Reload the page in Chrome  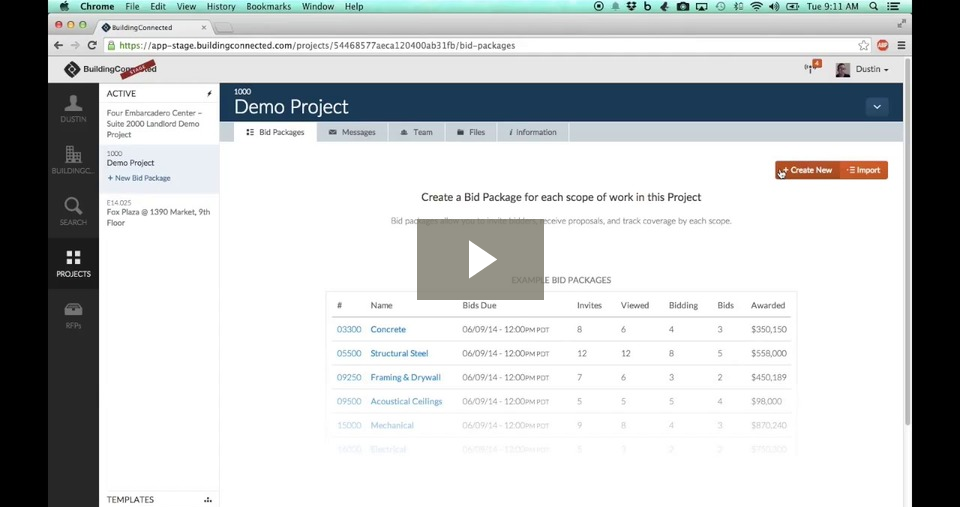click(x=93, y=45)
